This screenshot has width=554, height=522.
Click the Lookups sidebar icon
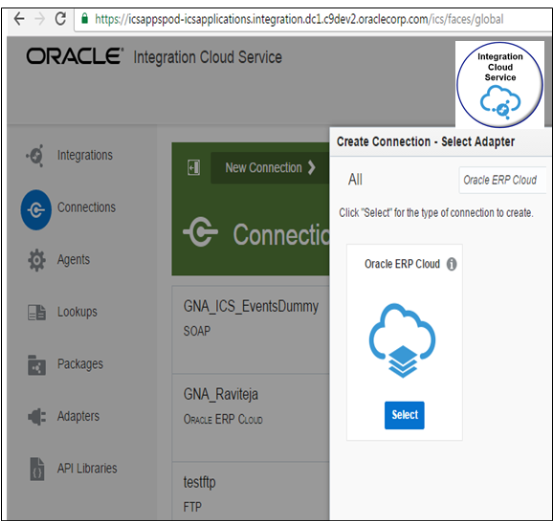pyautogui.click(x=37, y=312)
